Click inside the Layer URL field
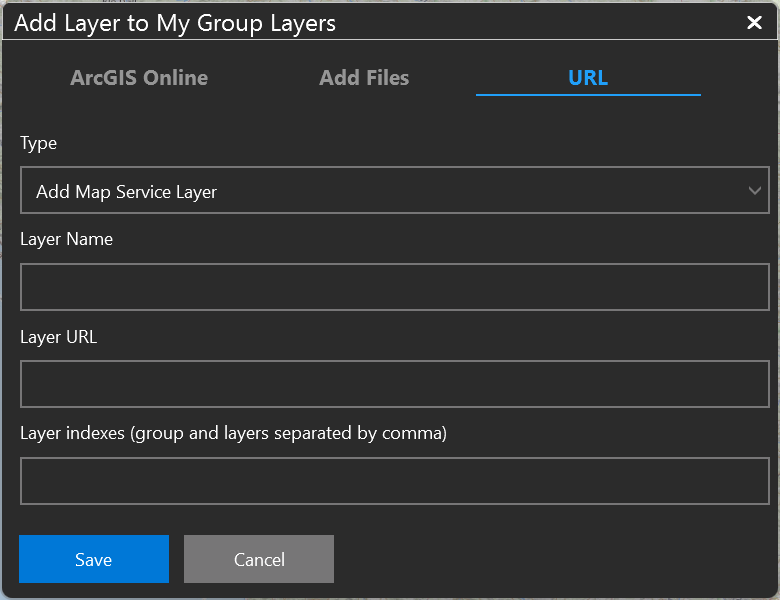This screenshot has width=780, height=600. (x=394, y=385)
